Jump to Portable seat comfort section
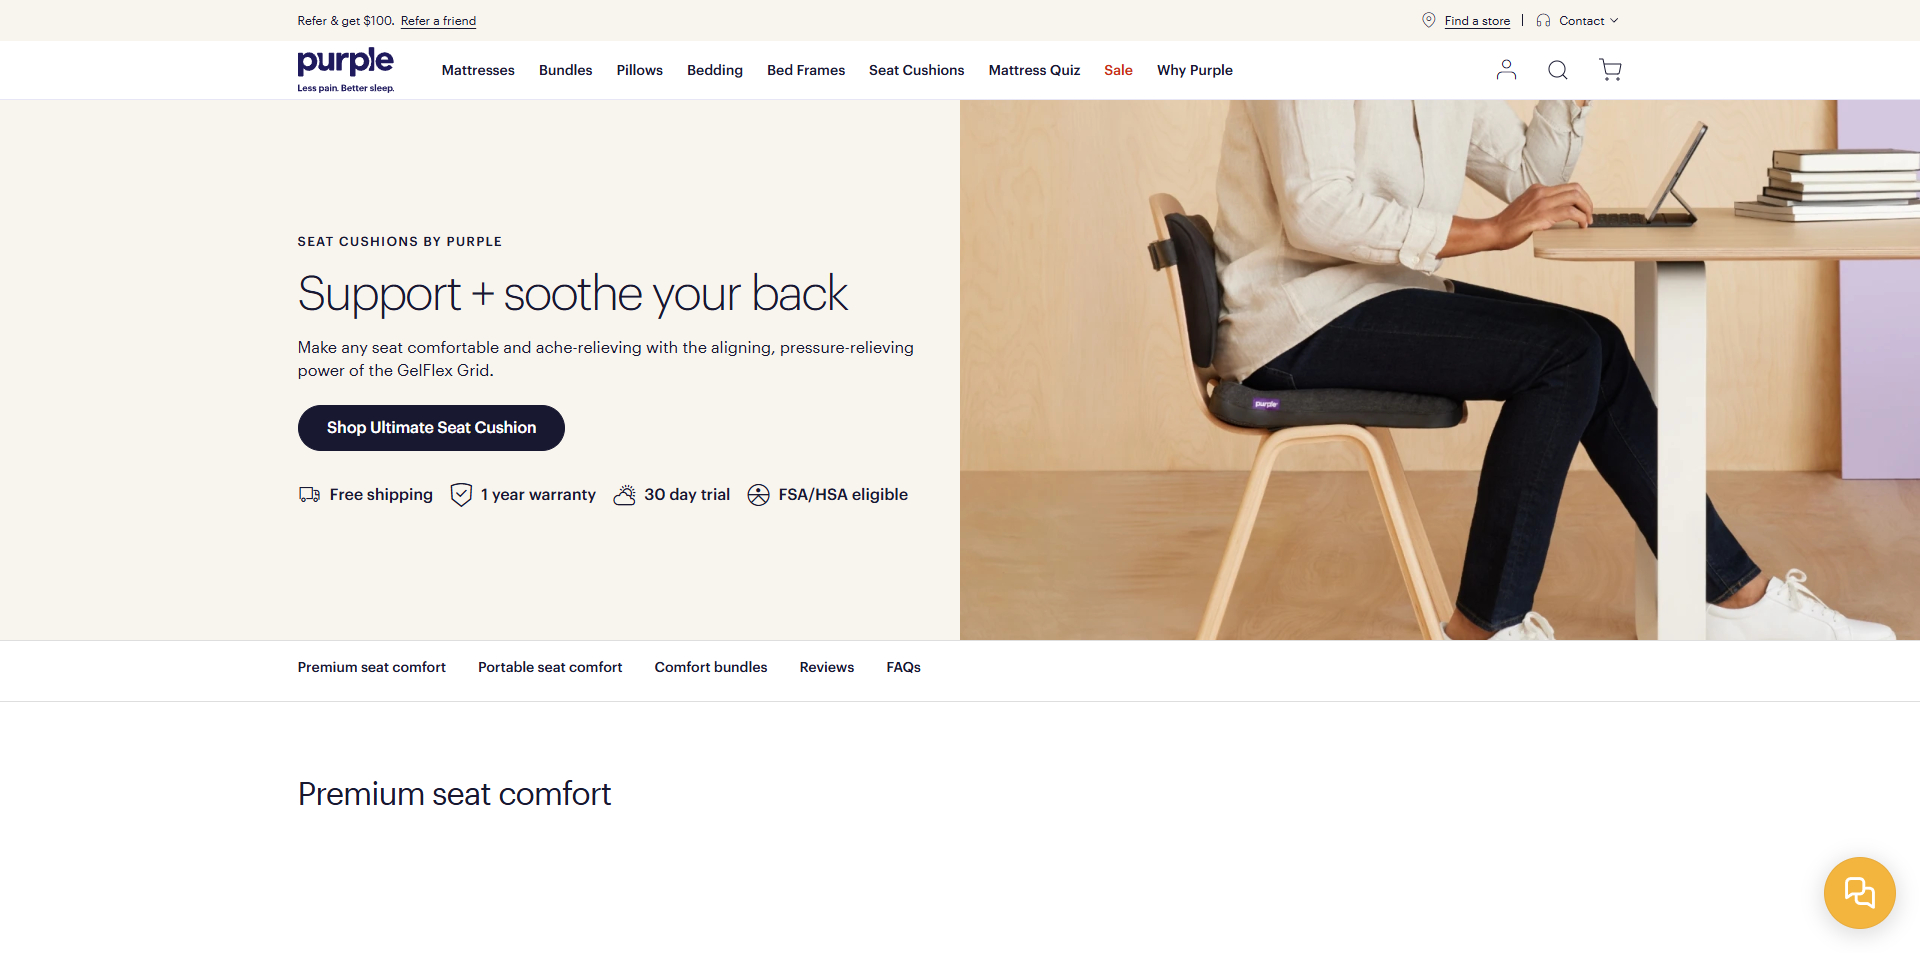1920x953 pixels. (x=550, y=667)
